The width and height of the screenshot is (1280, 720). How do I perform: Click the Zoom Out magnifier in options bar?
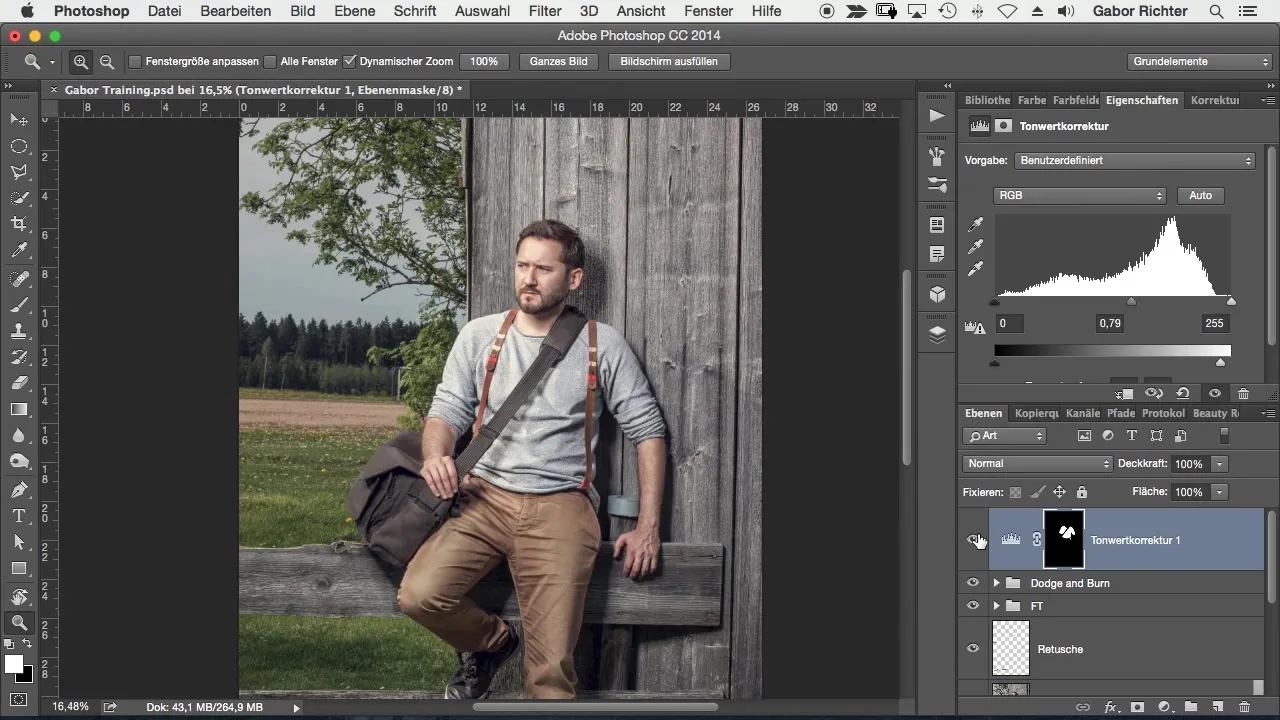tap(107, 62)
